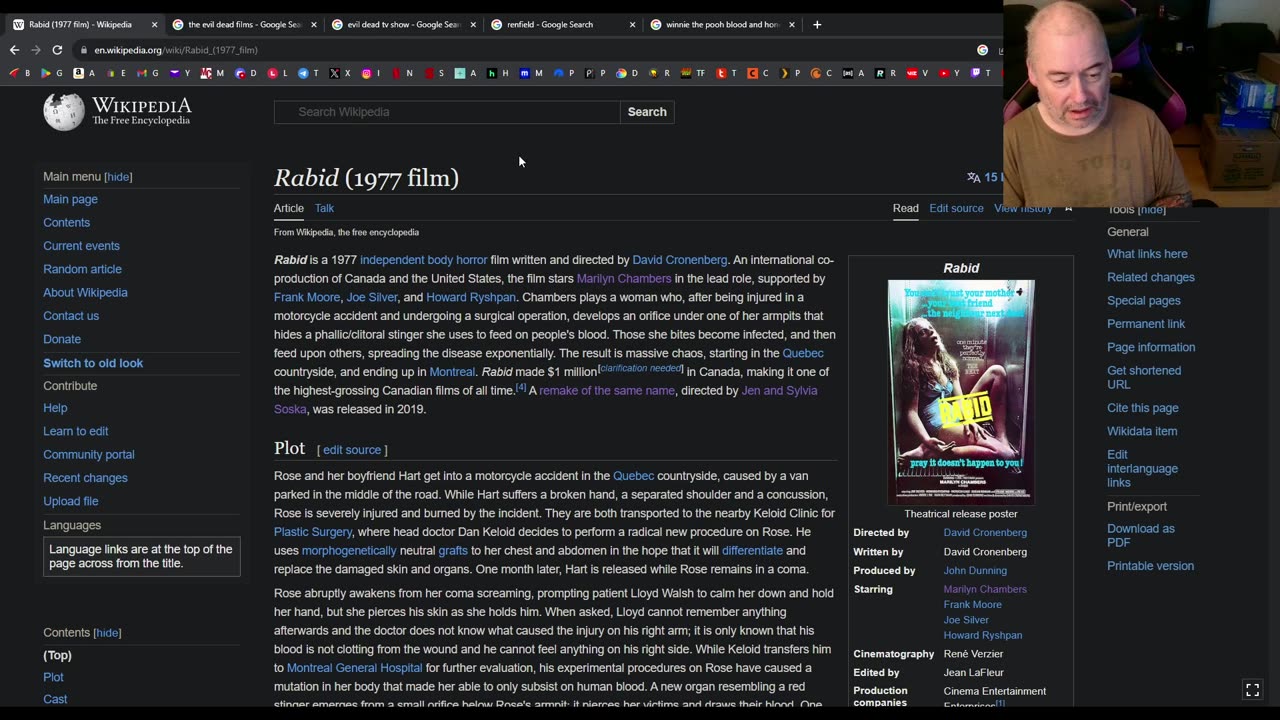
Task: Click the fullscreen icon at bottom right
Action: 1252,690
